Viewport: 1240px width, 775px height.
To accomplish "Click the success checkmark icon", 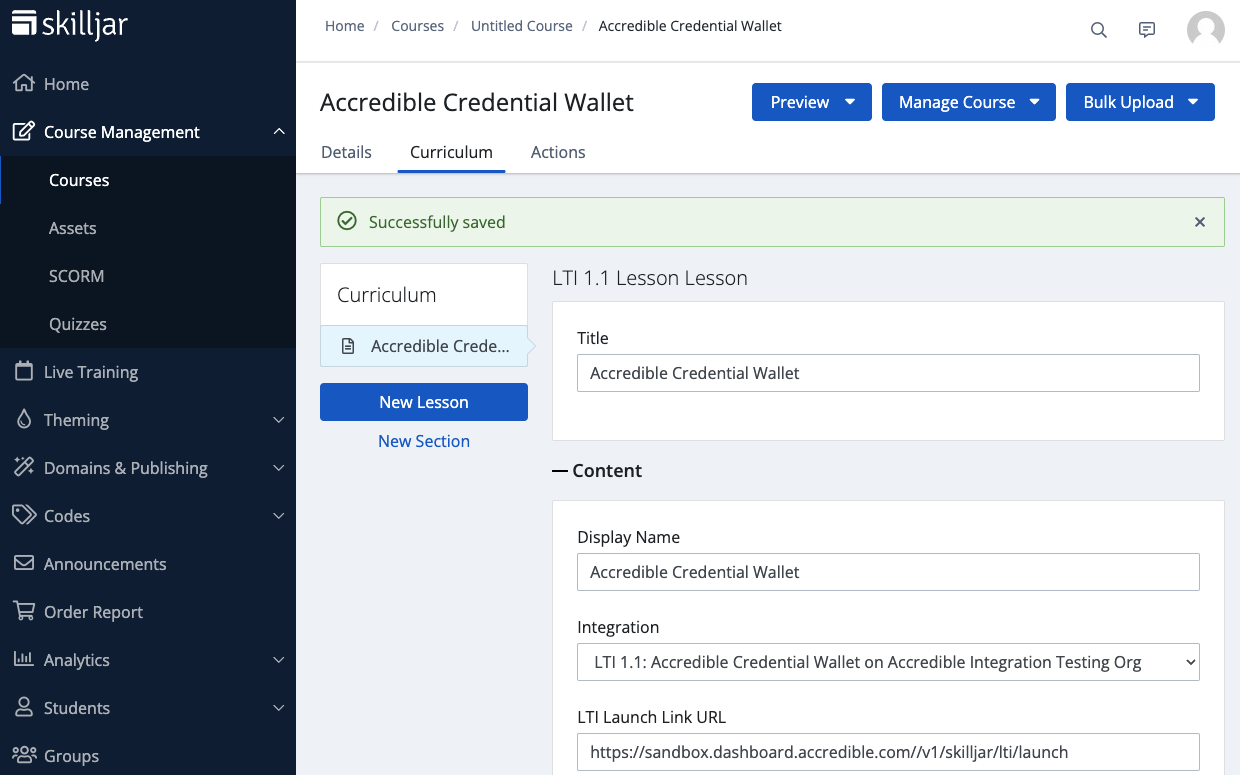I will point(347,222).
